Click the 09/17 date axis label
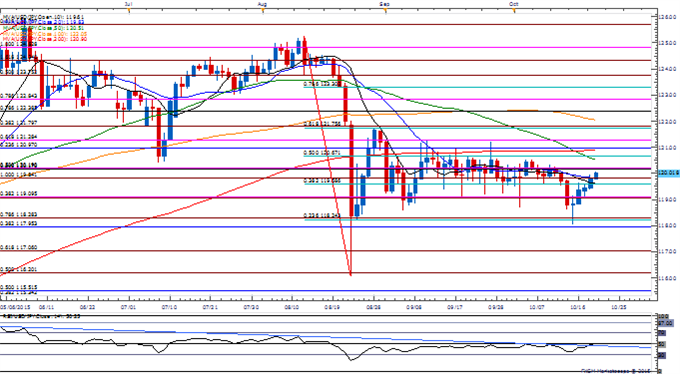 pos(455,306)
